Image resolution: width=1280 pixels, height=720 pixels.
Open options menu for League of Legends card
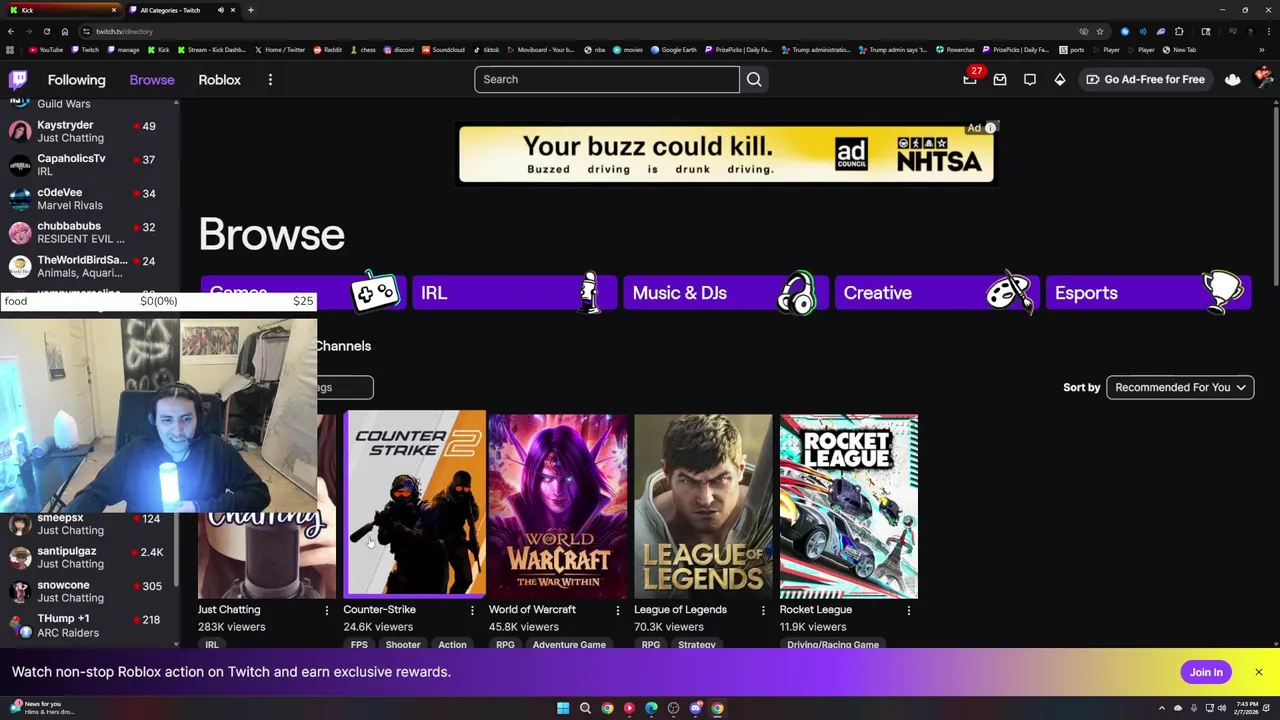763,610
